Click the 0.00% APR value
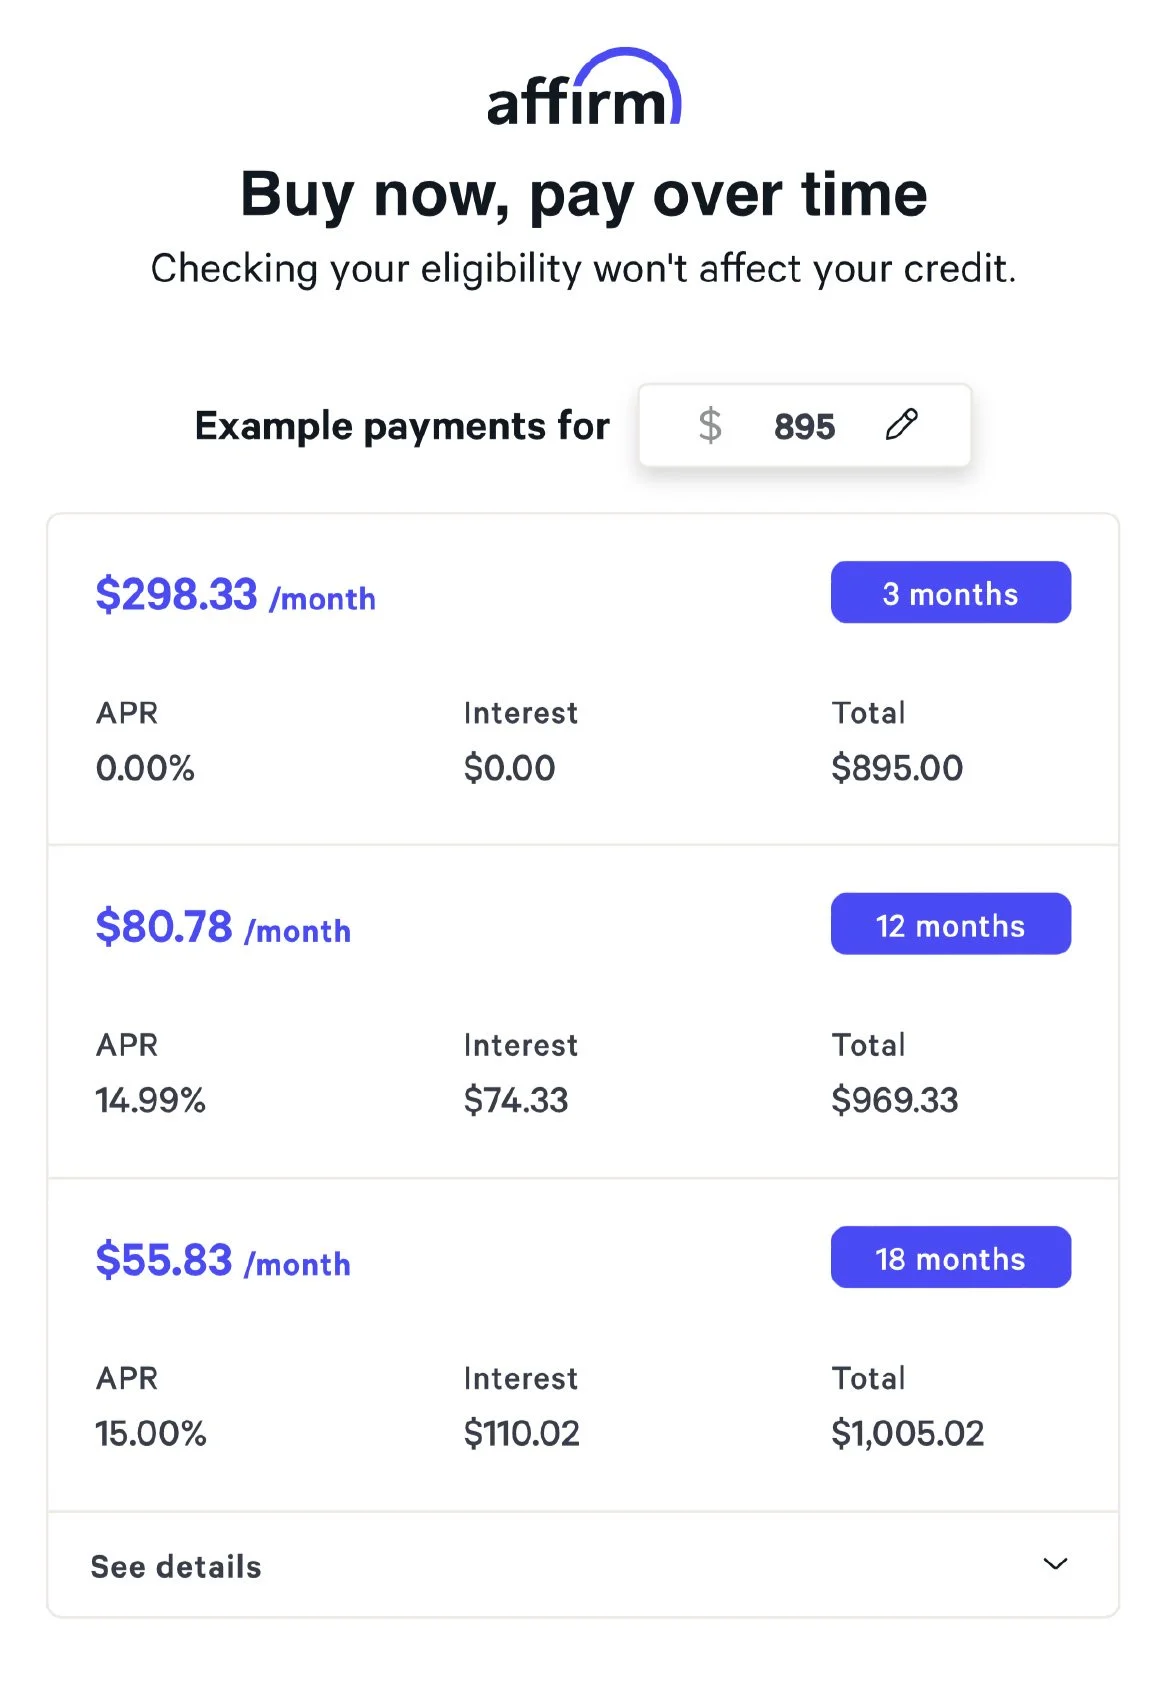 pos(145,768)
